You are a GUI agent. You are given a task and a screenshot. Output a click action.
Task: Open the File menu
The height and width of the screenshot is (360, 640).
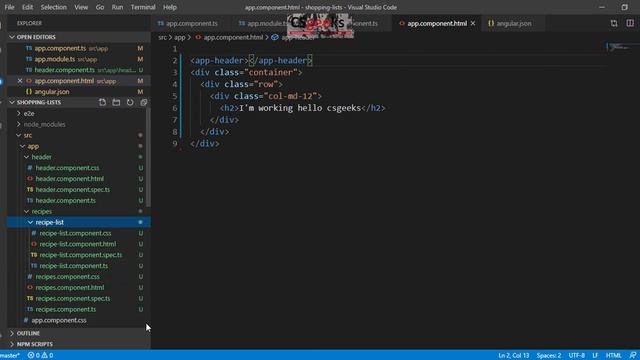pos(9,7)
